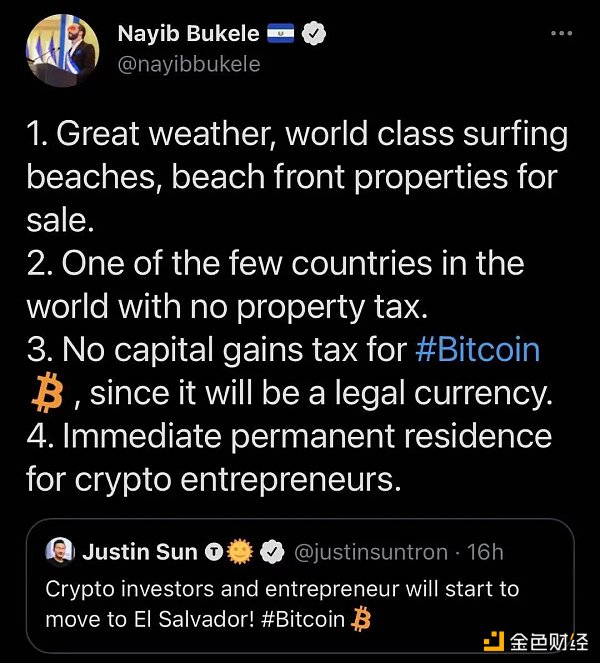
Task: Click Justin Sun's verified badge
Action: [270, 551]
